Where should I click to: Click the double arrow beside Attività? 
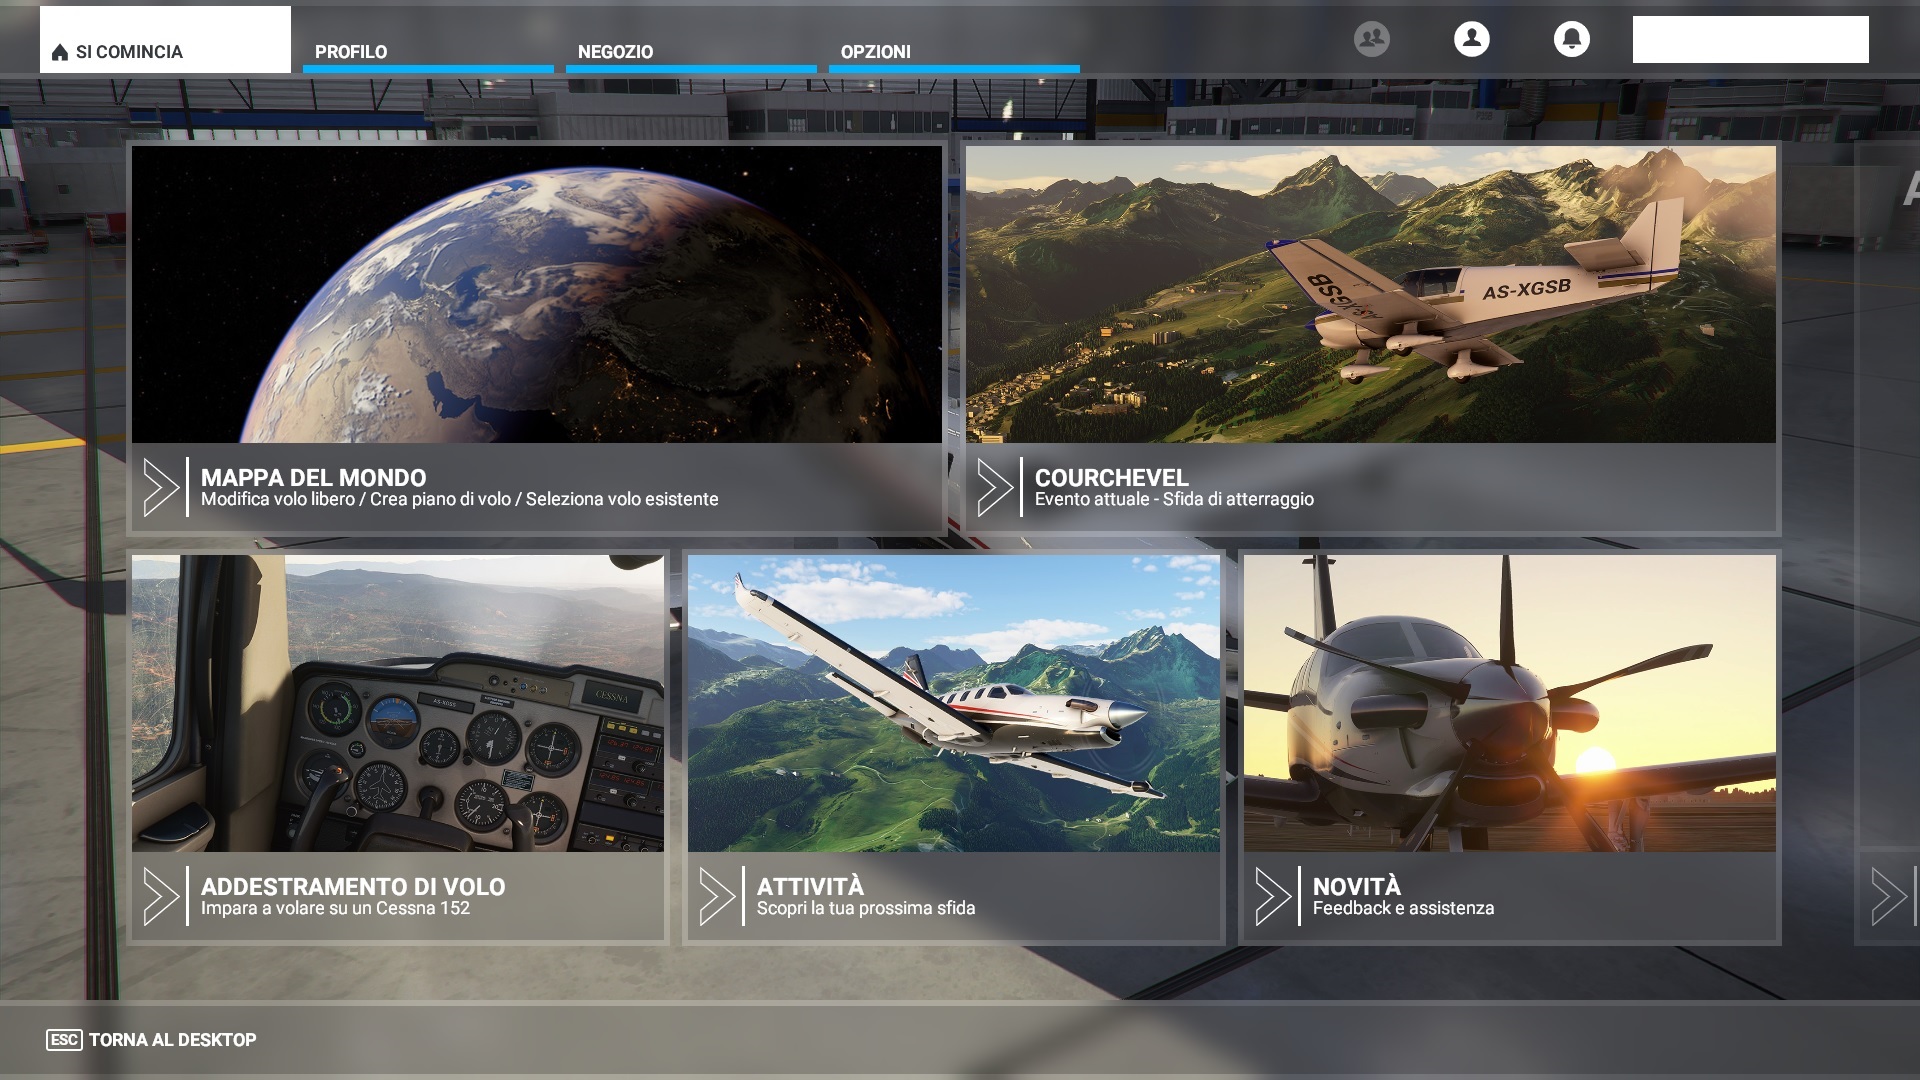pos(717,896)
